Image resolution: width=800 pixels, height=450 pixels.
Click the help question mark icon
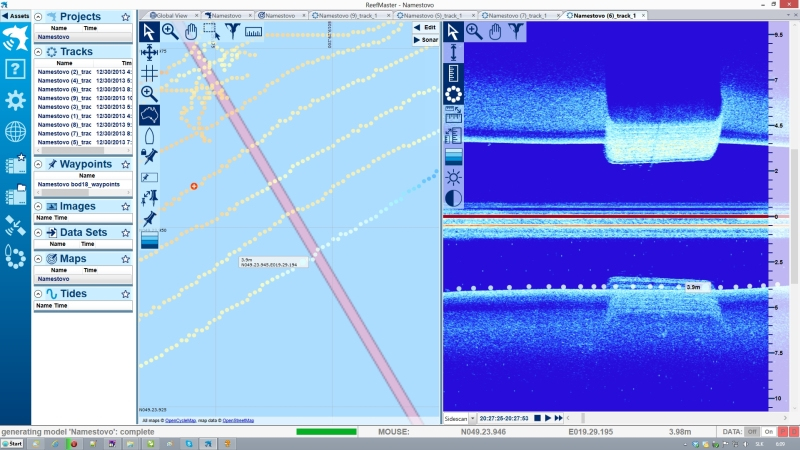pos(15,69)
